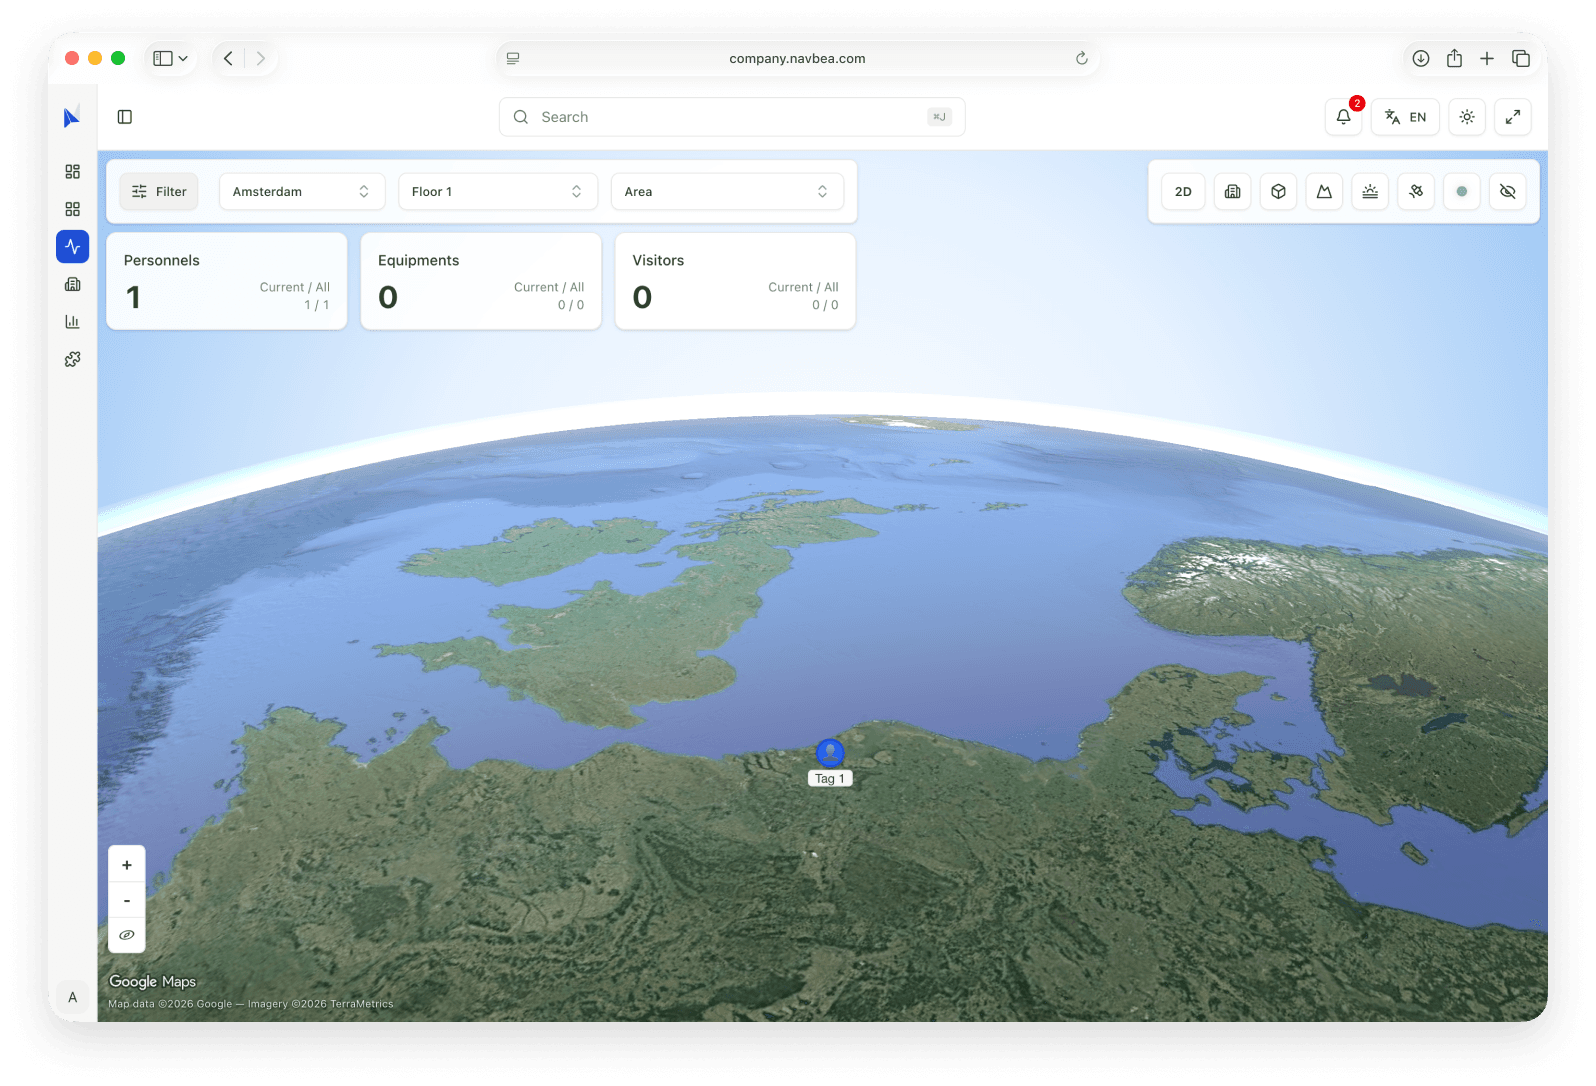Expand the browser sidebar options chevron

183,59
